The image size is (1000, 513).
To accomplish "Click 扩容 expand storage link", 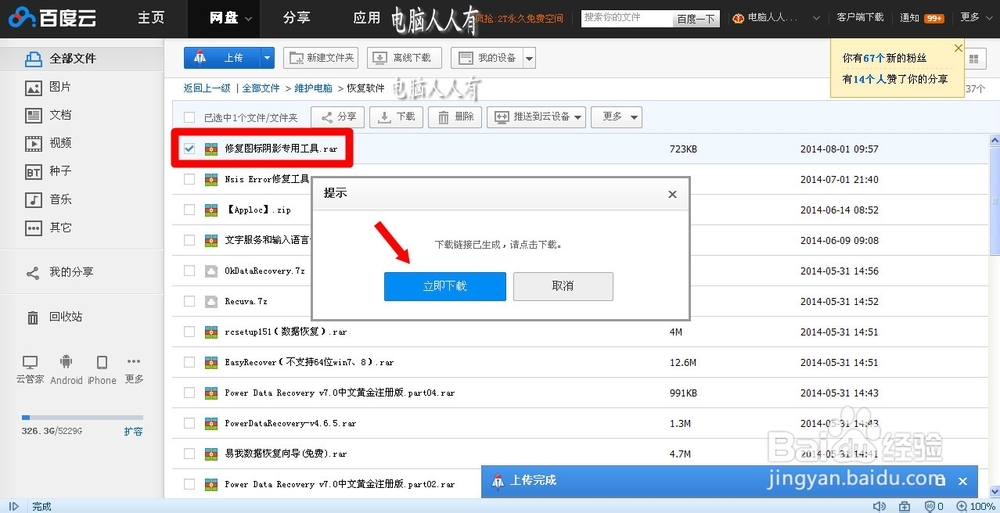I will tap(133, 431).
